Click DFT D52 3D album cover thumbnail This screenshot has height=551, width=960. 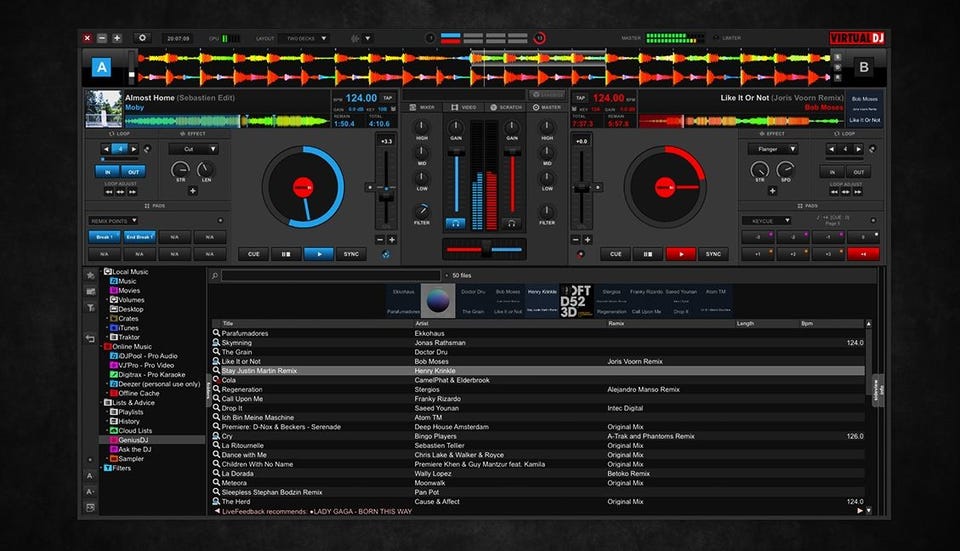pos(576,301)
